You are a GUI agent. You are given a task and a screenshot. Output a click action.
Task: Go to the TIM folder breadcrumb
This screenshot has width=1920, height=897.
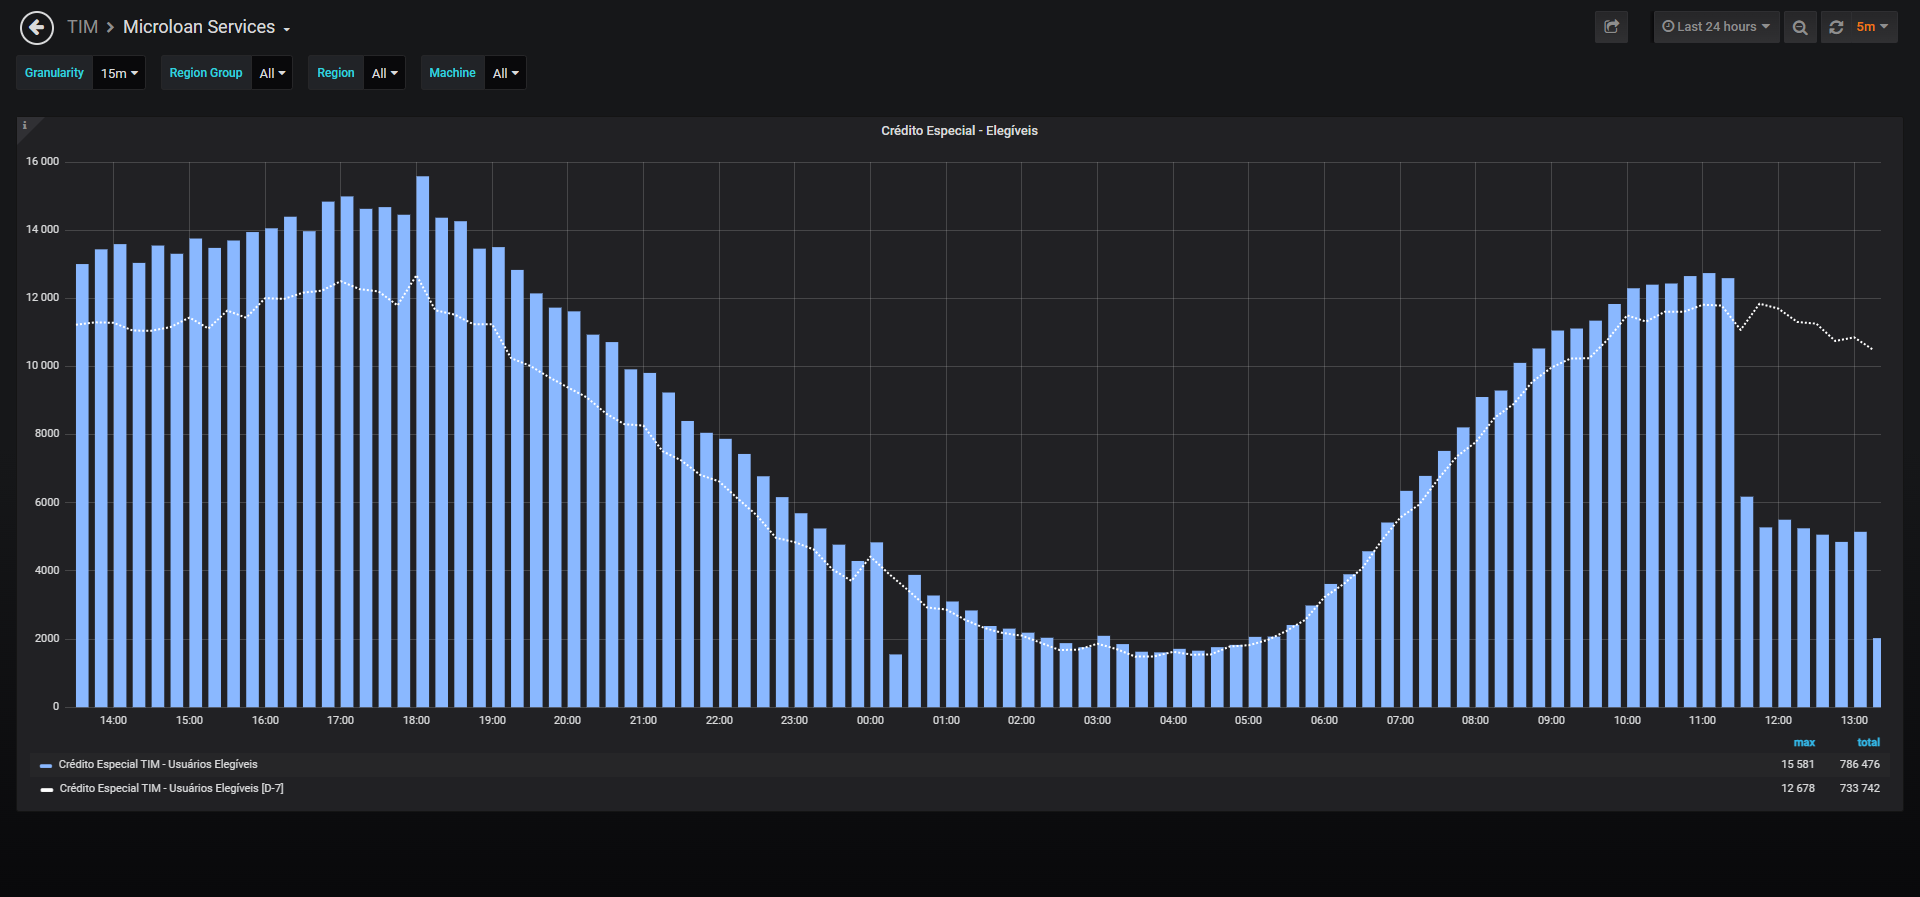(x=82, y=27)
